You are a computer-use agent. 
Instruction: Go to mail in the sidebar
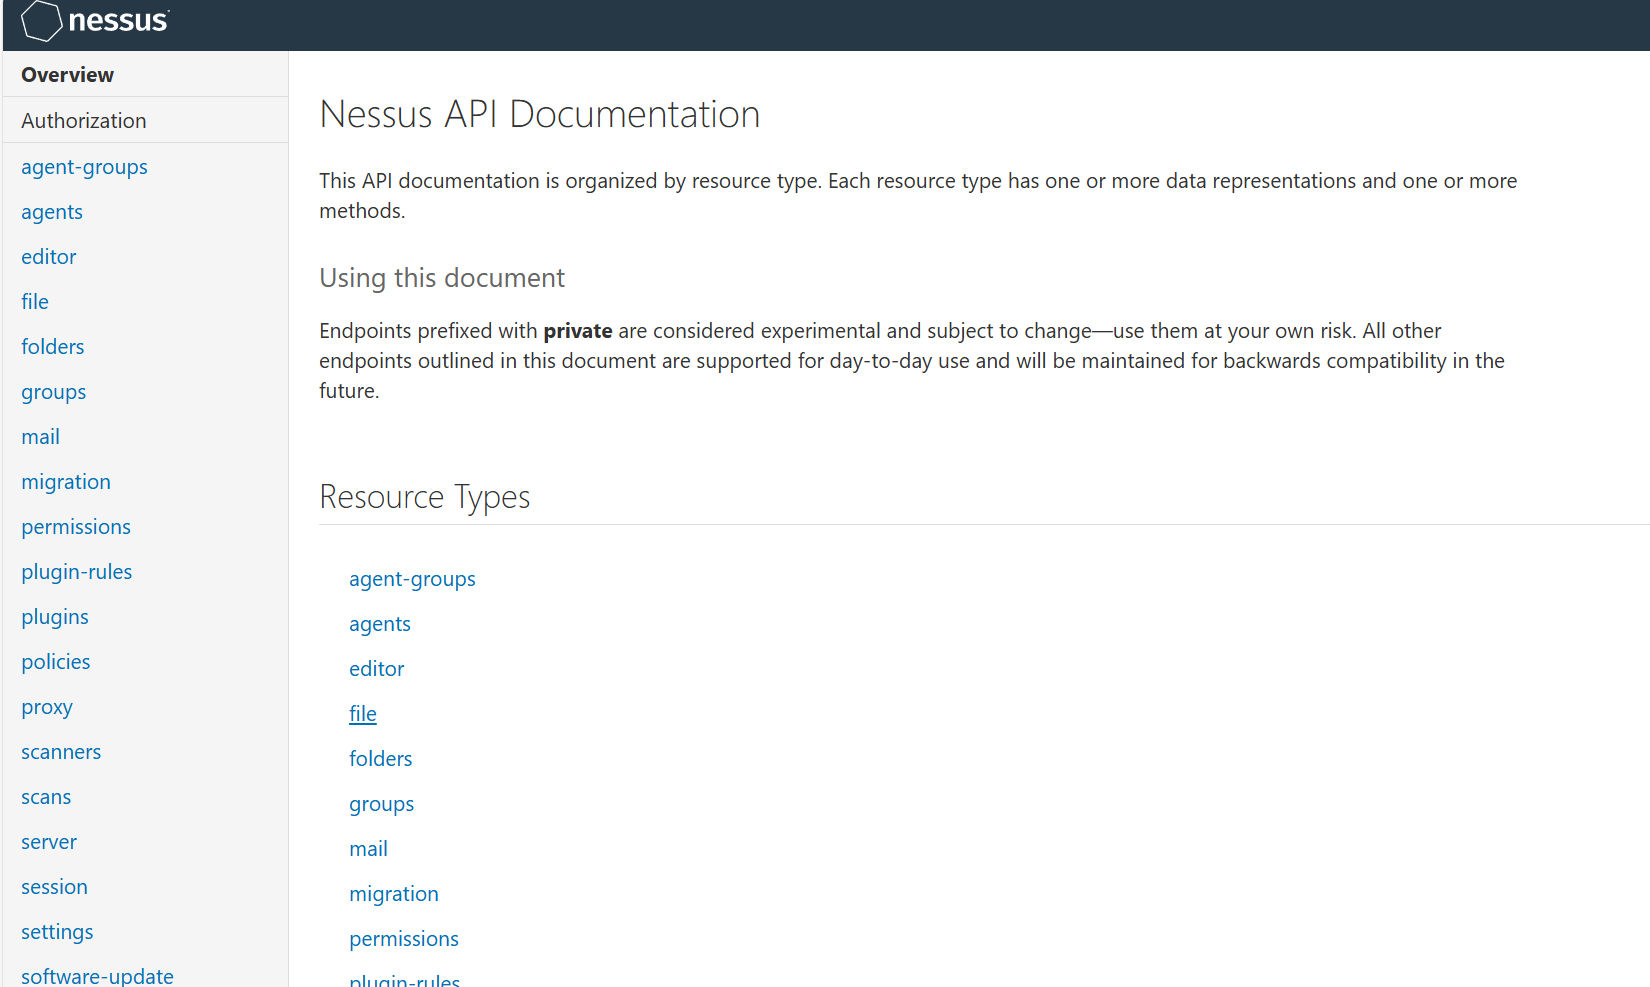(x=41, y=437)
